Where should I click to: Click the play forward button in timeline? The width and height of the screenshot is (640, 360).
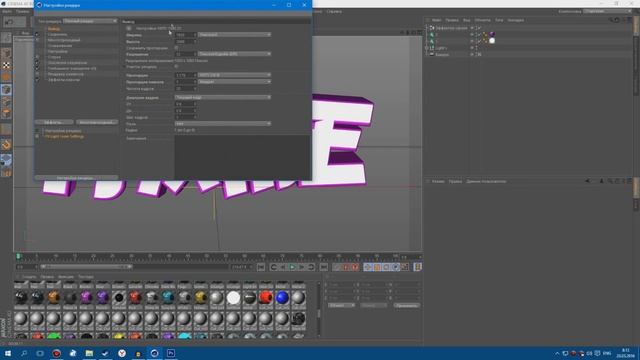click(x=292, y=267)
